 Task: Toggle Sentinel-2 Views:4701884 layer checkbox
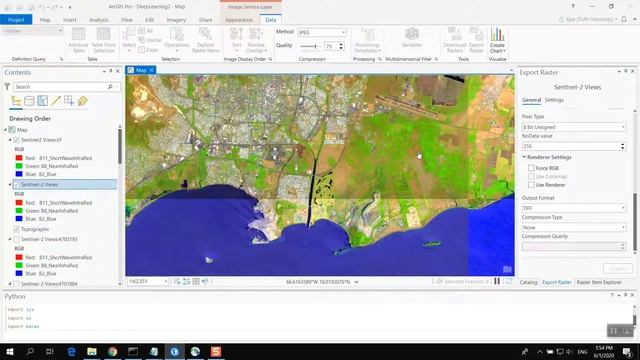point(16,284)
